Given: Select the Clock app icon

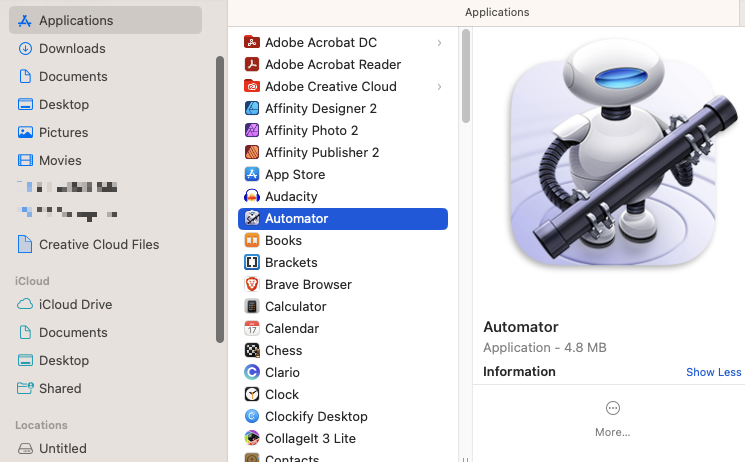Looking at the screenshot, I should tap(252, 395).
